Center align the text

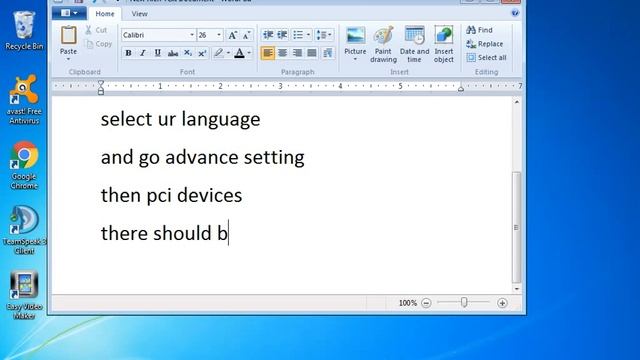coord(282,53)
